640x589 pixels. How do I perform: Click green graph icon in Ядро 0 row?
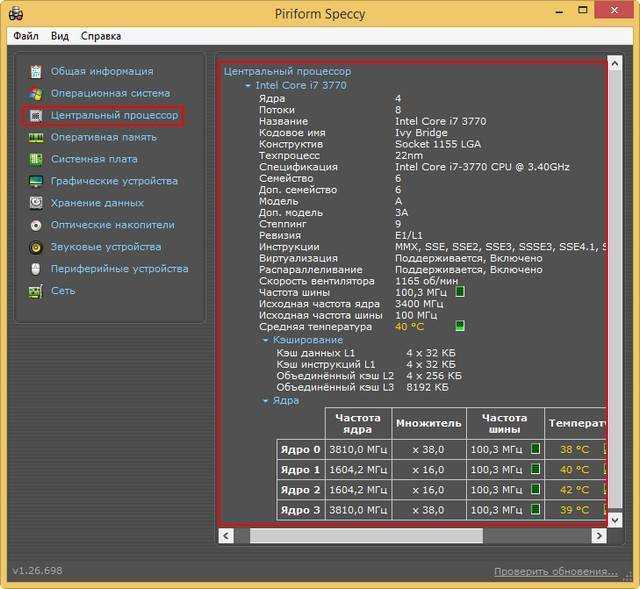pyautogui.click(x=535, y=449)
